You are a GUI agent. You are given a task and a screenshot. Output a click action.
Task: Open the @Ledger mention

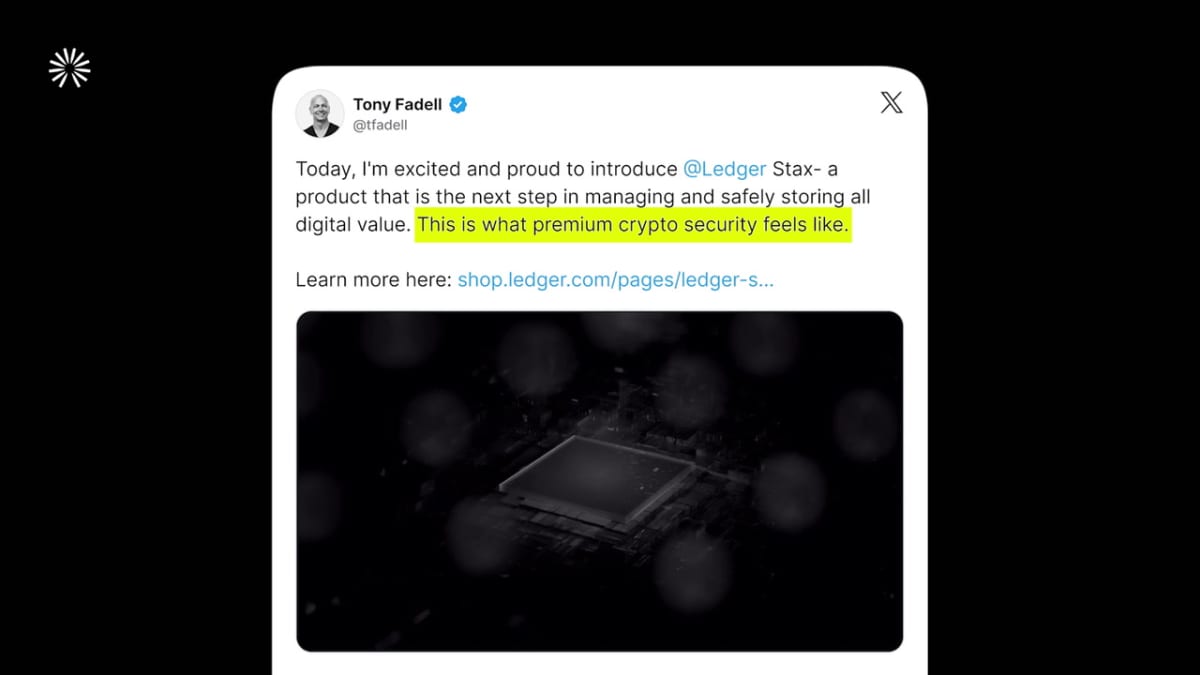tap(724, 169)
